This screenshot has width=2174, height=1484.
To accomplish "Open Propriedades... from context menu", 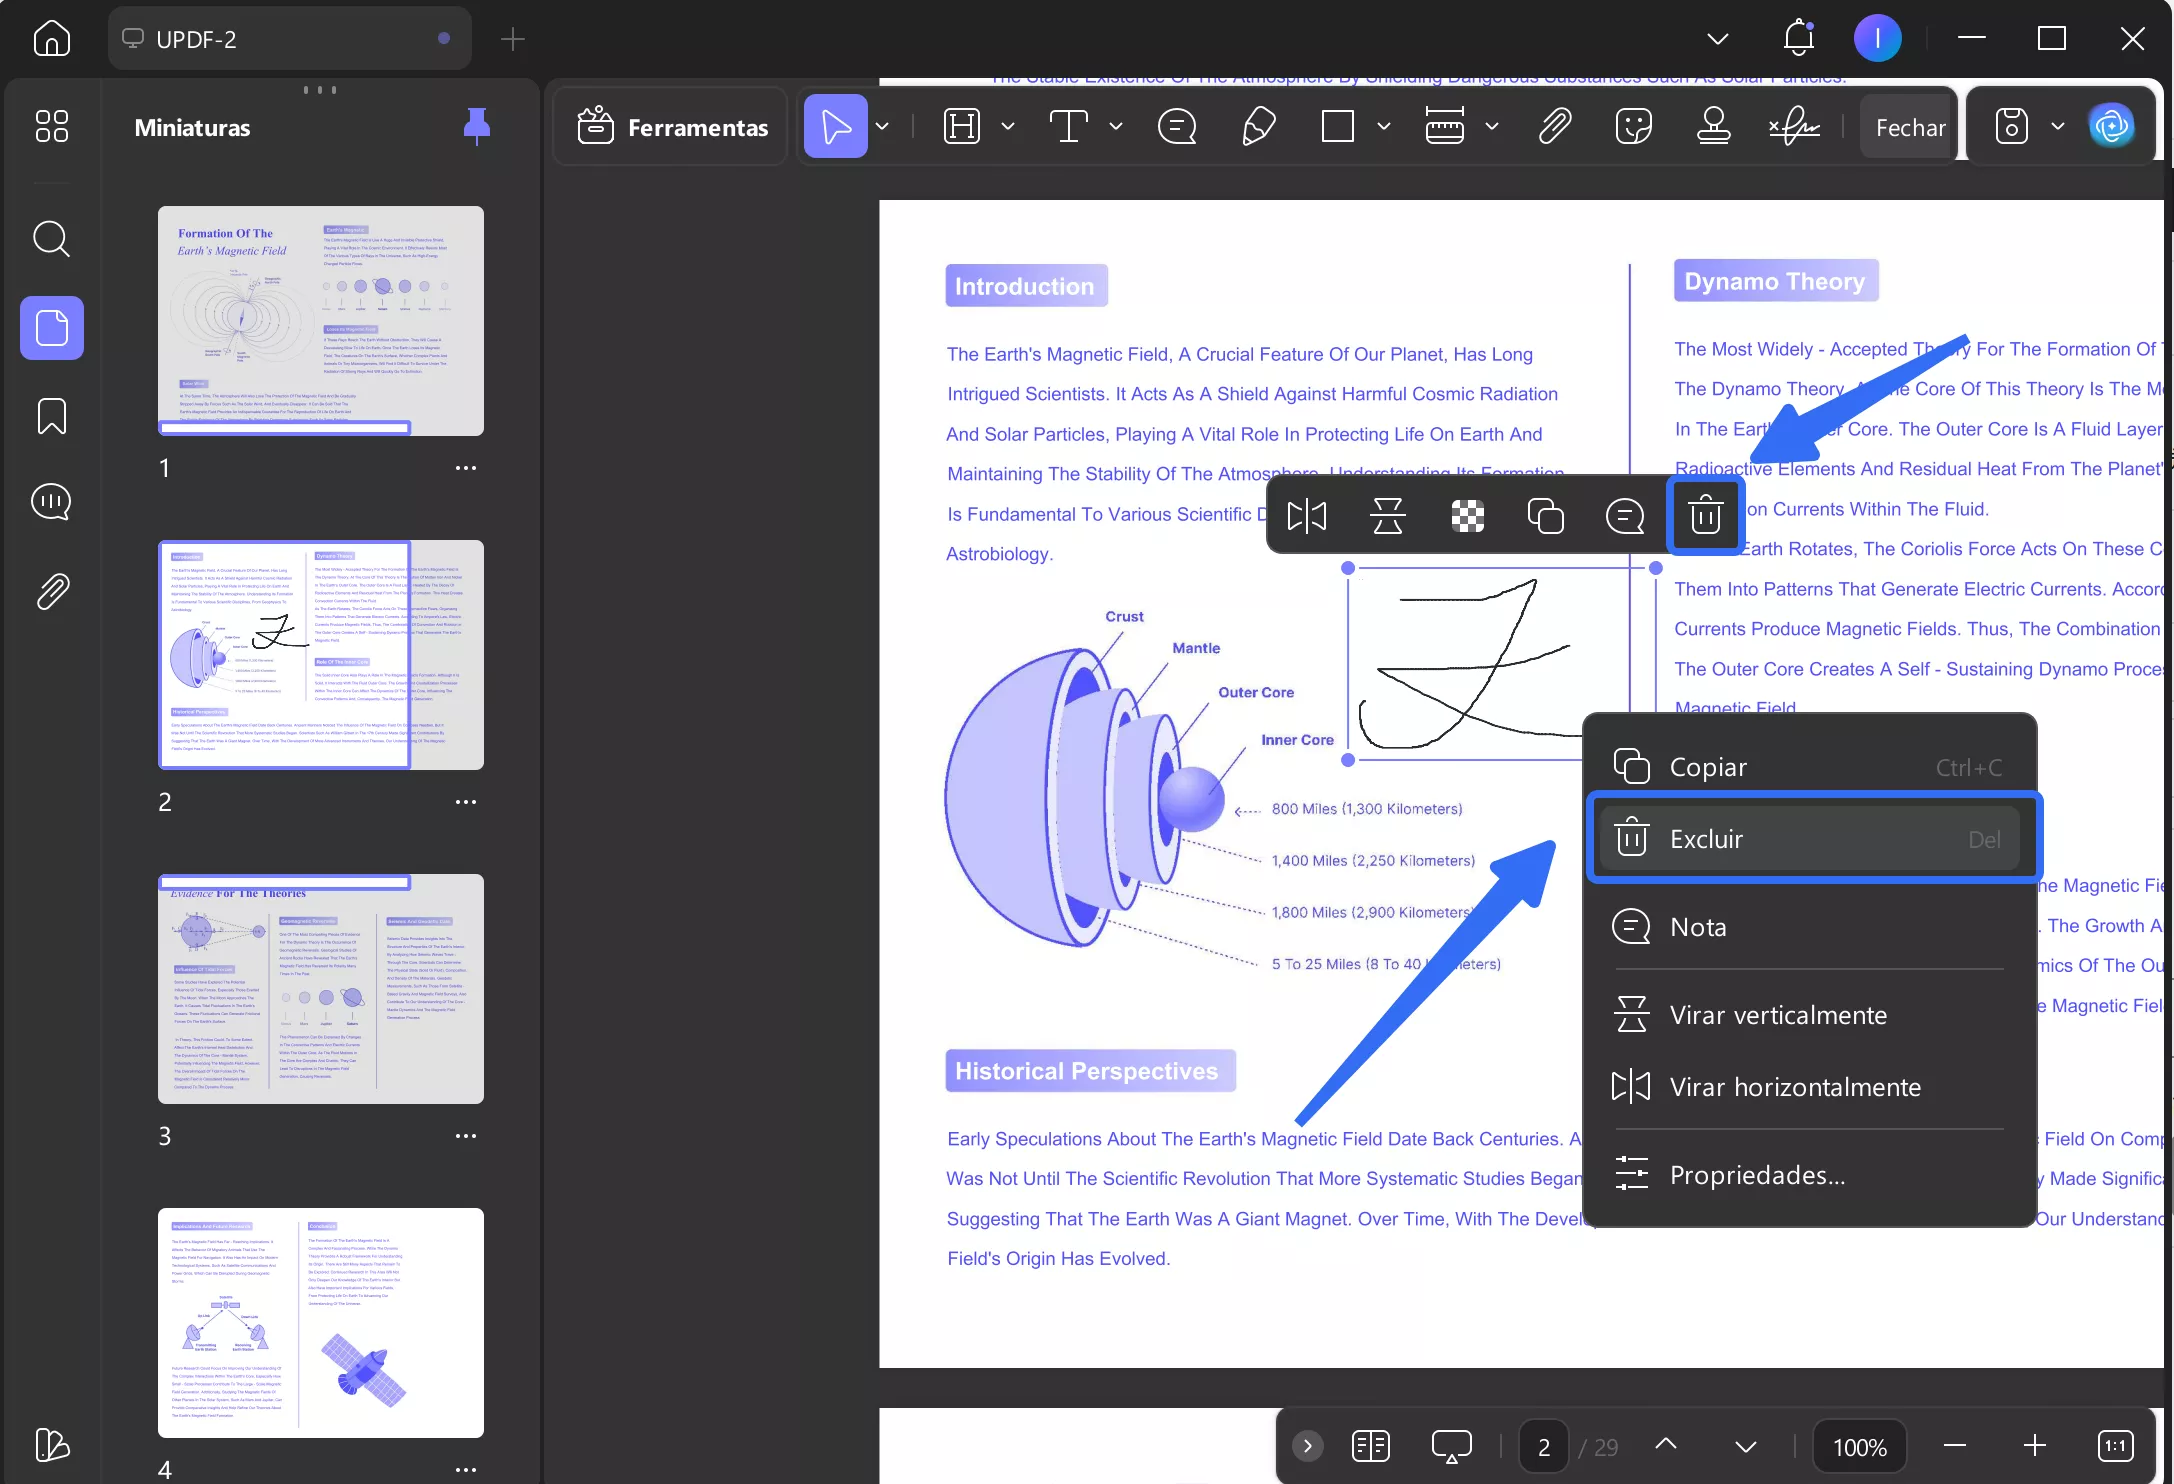I will (x=1810, y=1175).
